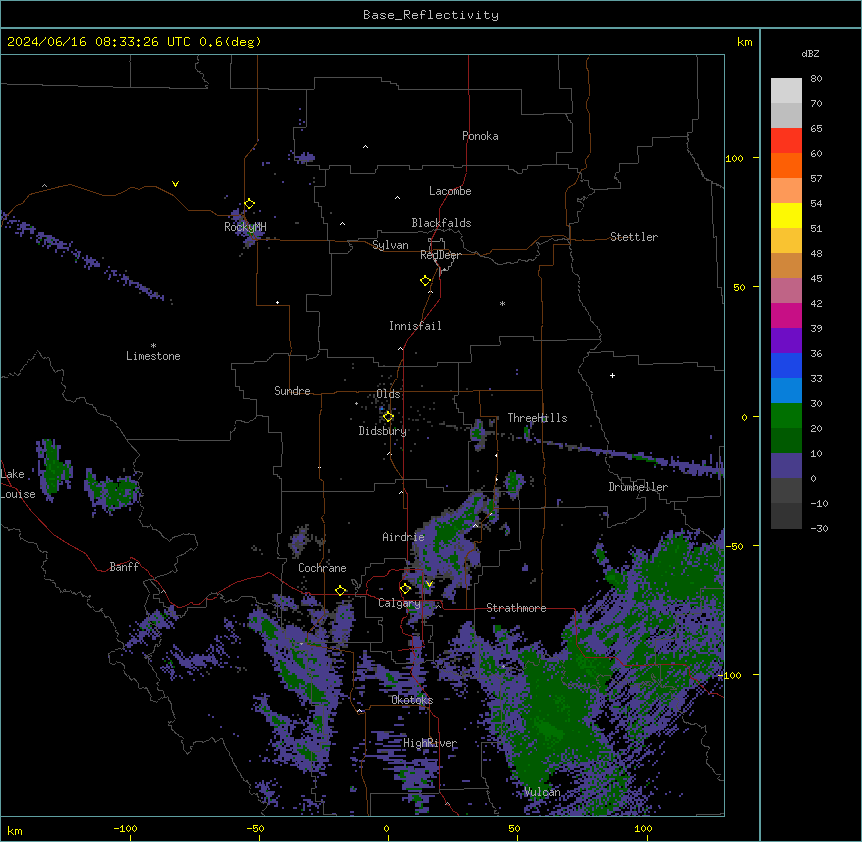Viewport: 862px width, 842px height.
Task: Click the Strathmore label
Action: (x=516, y=608)
